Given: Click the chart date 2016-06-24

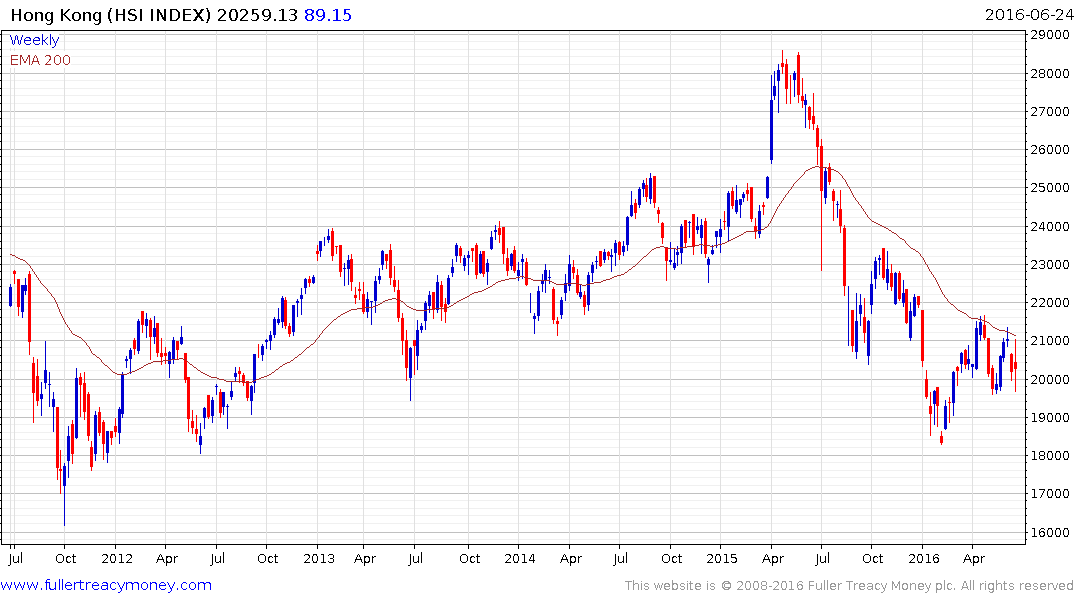Looking at the screenshot, I should coord(1029,15).
